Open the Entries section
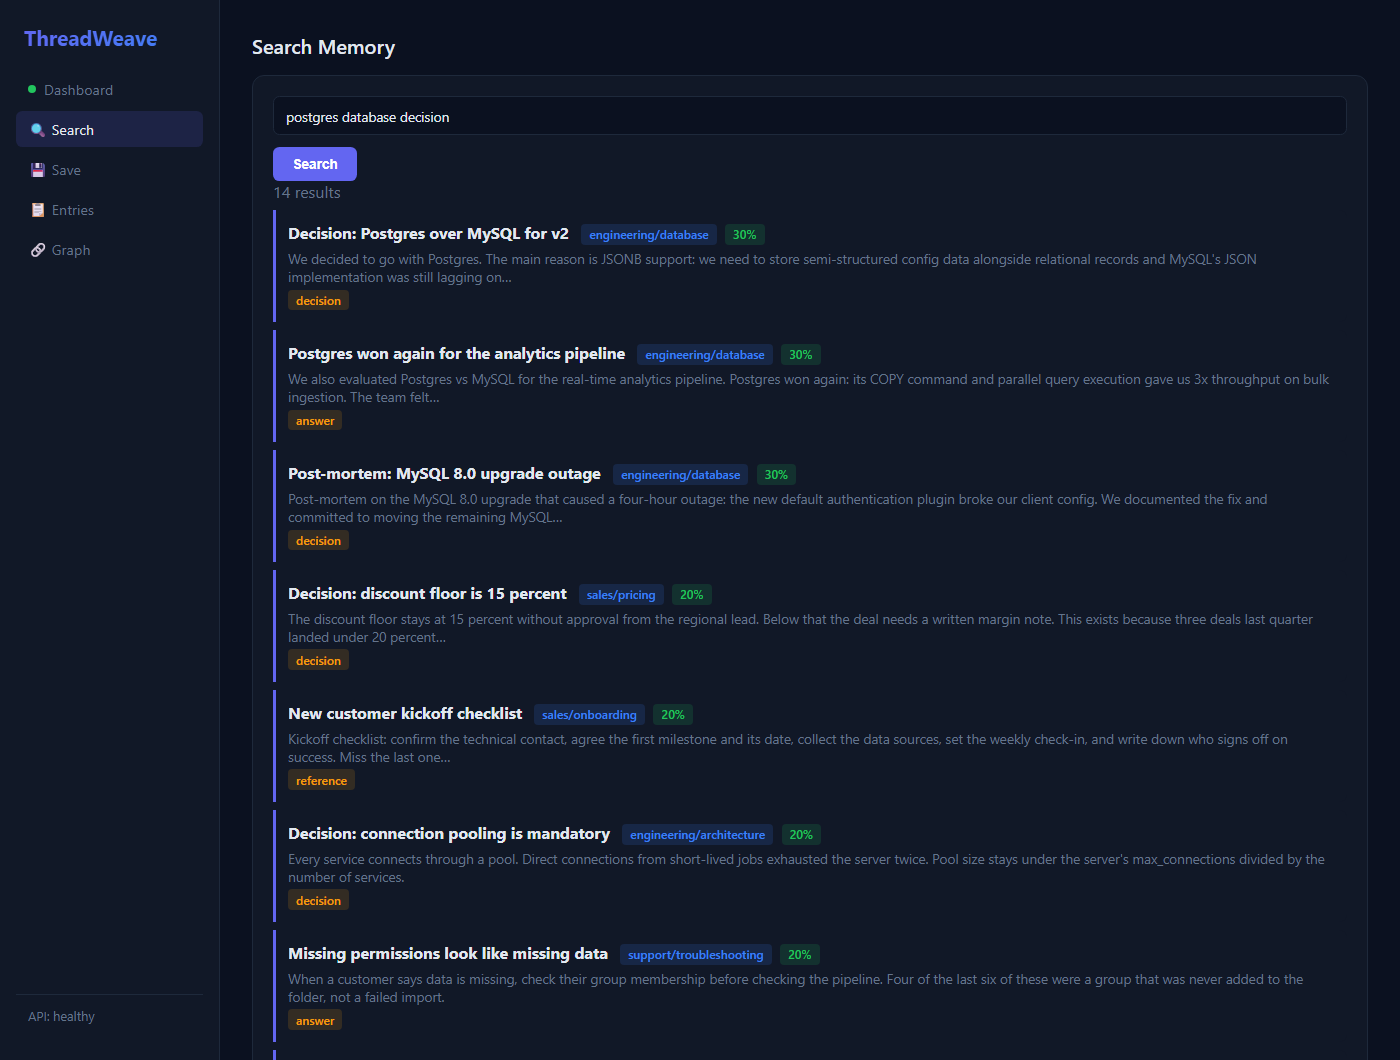 point(109,210)
